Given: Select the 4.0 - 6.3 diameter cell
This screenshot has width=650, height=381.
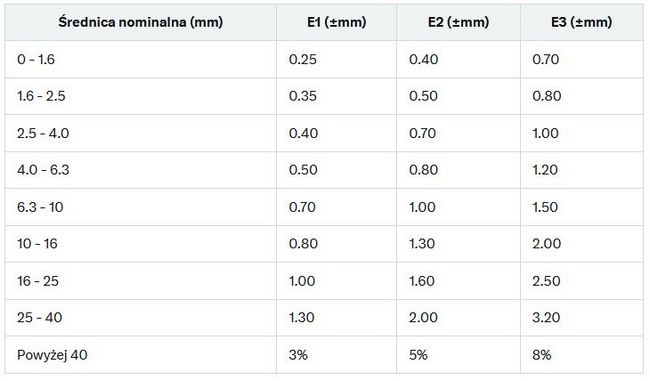Looking at the screenshot, I should [x=141, y=170].
